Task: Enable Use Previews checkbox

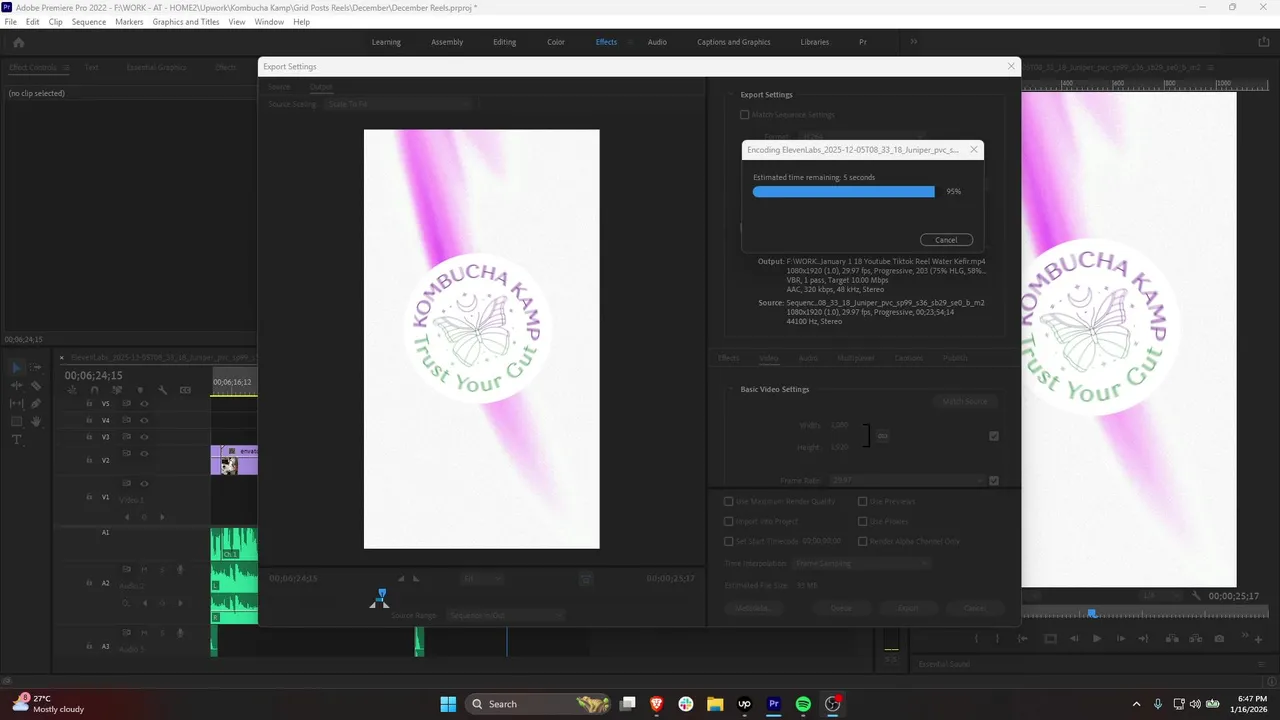Action: point(862,501)
